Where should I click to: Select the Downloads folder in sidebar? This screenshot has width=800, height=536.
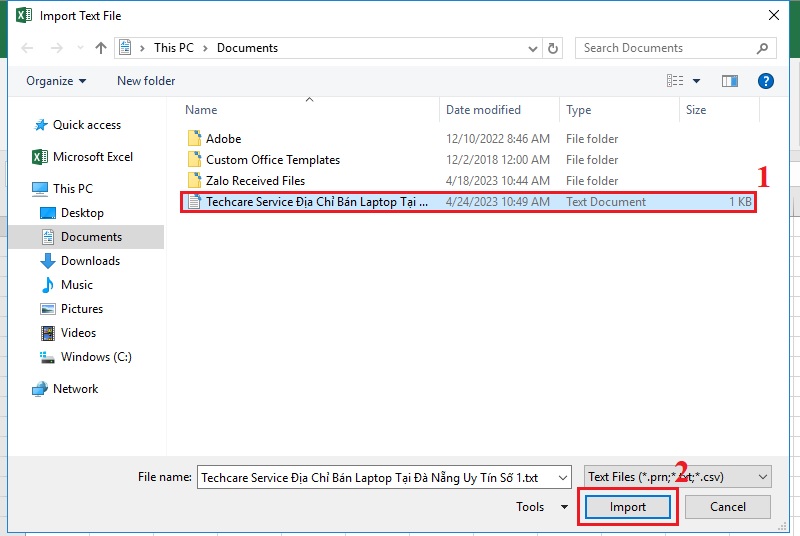click(x=90, y=261)
